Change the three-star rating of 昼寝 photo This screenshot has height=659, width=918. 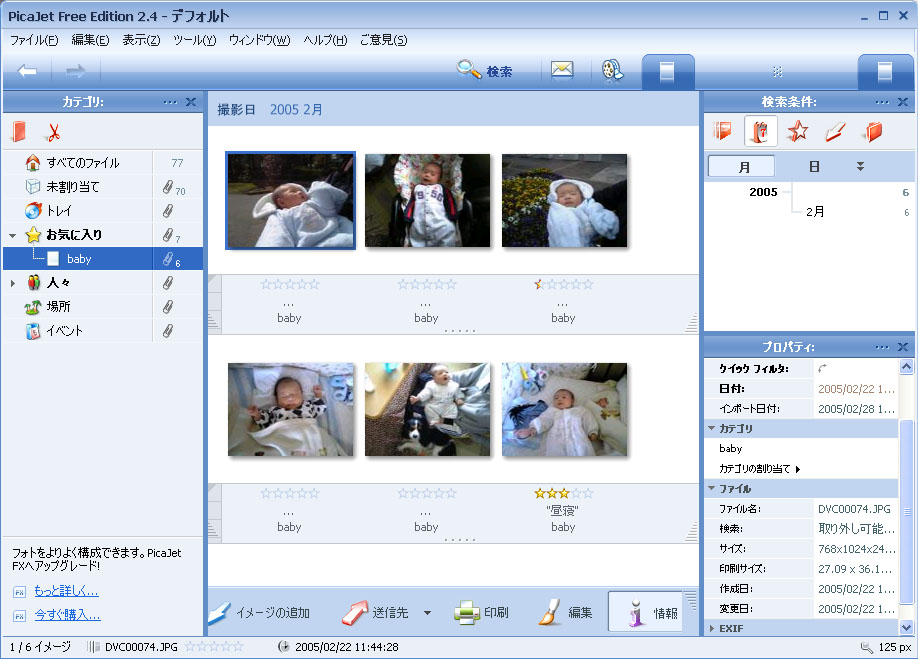[x=563, y=493]
